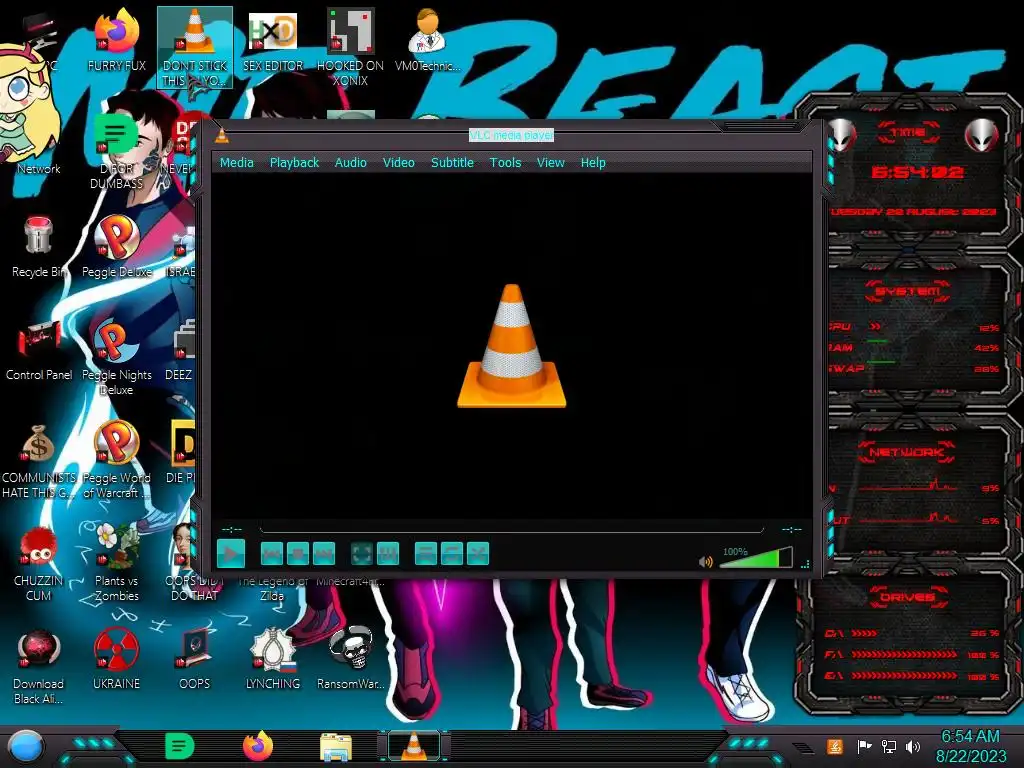
Task: Select Plants vs Zombies shortcut
Action: 117,563
